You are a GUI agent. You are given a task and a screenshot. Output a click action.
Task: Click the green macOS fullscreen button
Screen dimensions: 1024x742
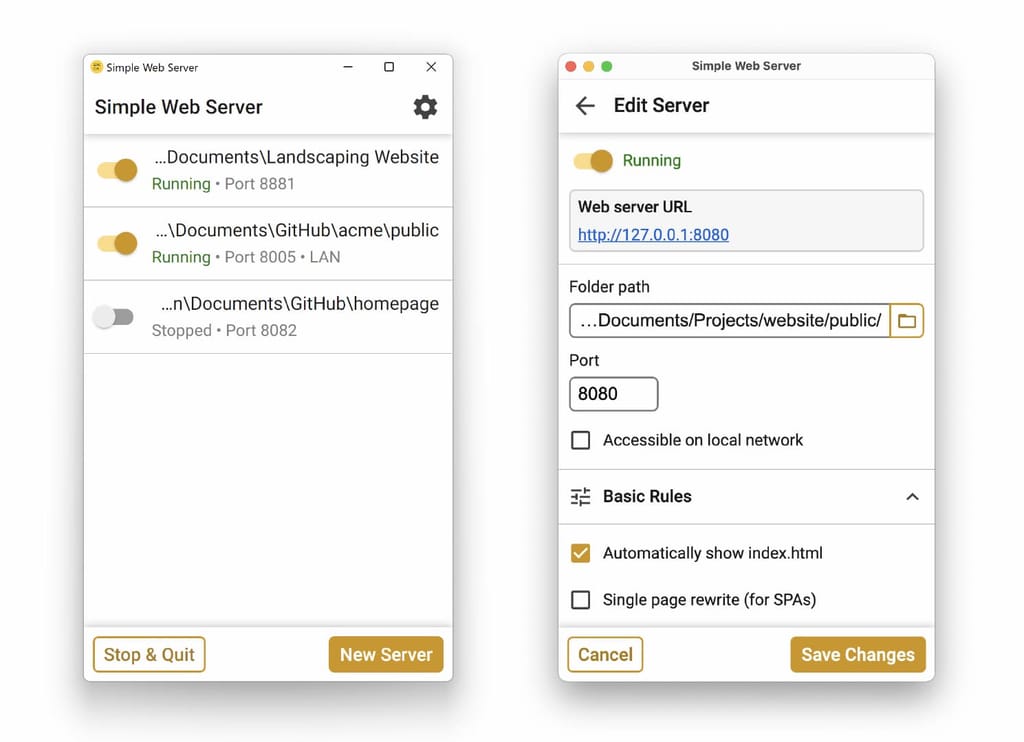coord(606,67)
